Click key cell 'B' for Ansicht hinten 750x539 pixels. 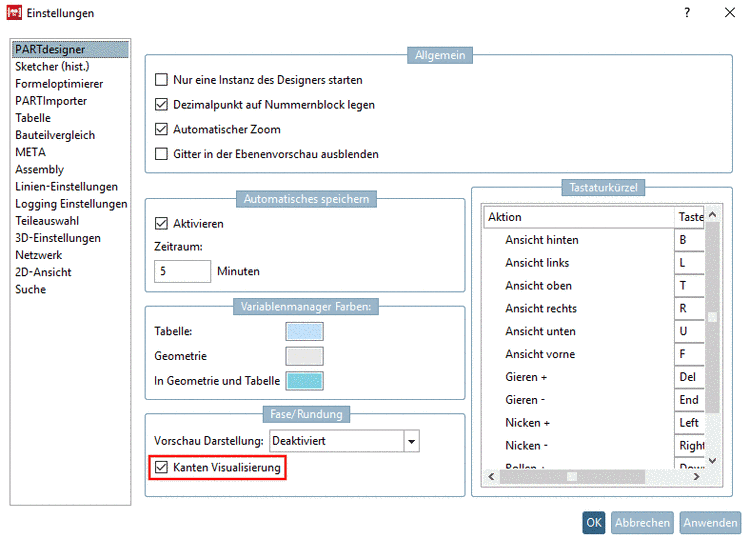click(x=689, y=240)
